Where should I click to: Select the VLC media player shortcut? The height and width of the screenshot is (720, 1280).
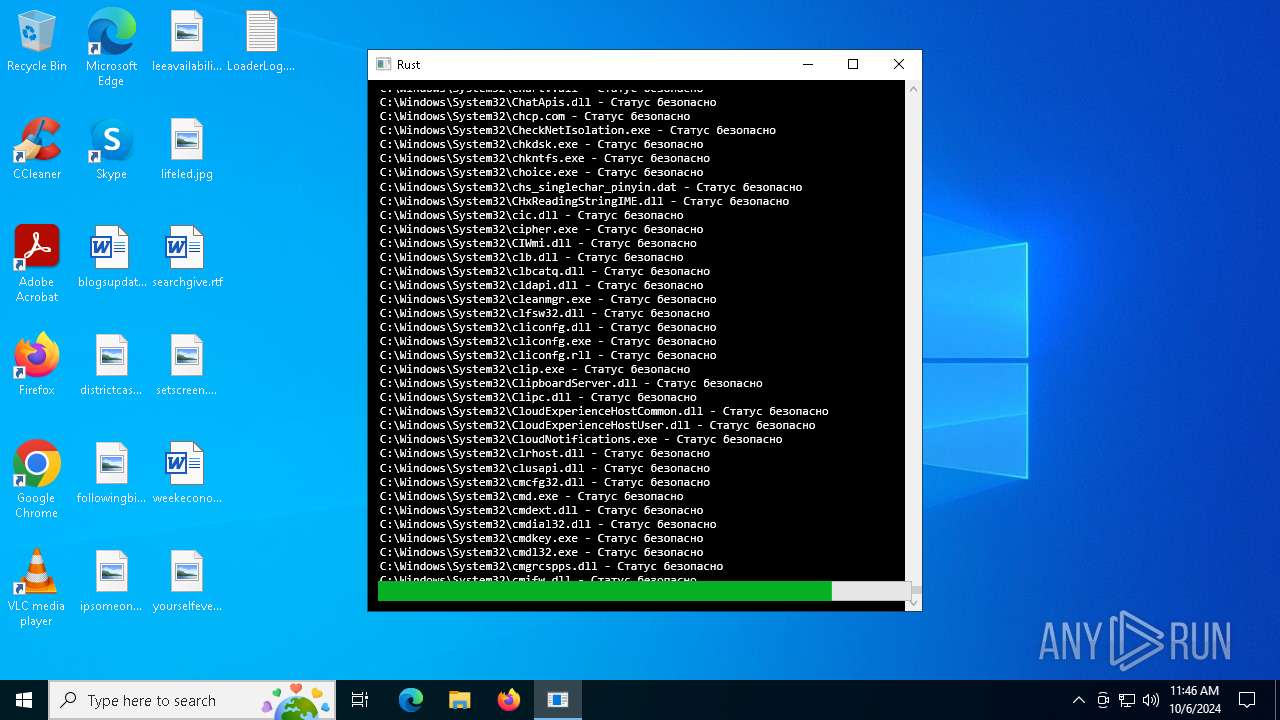[37, 588]
